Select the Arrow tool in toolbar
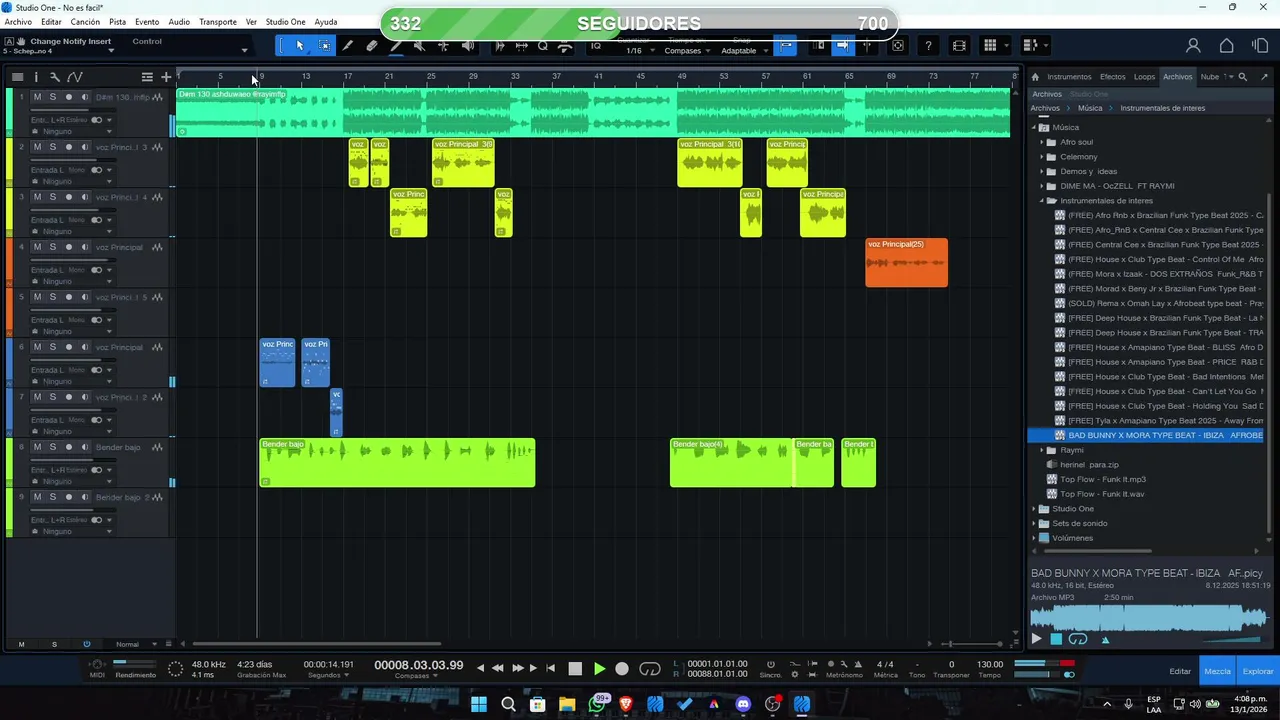 299,45
